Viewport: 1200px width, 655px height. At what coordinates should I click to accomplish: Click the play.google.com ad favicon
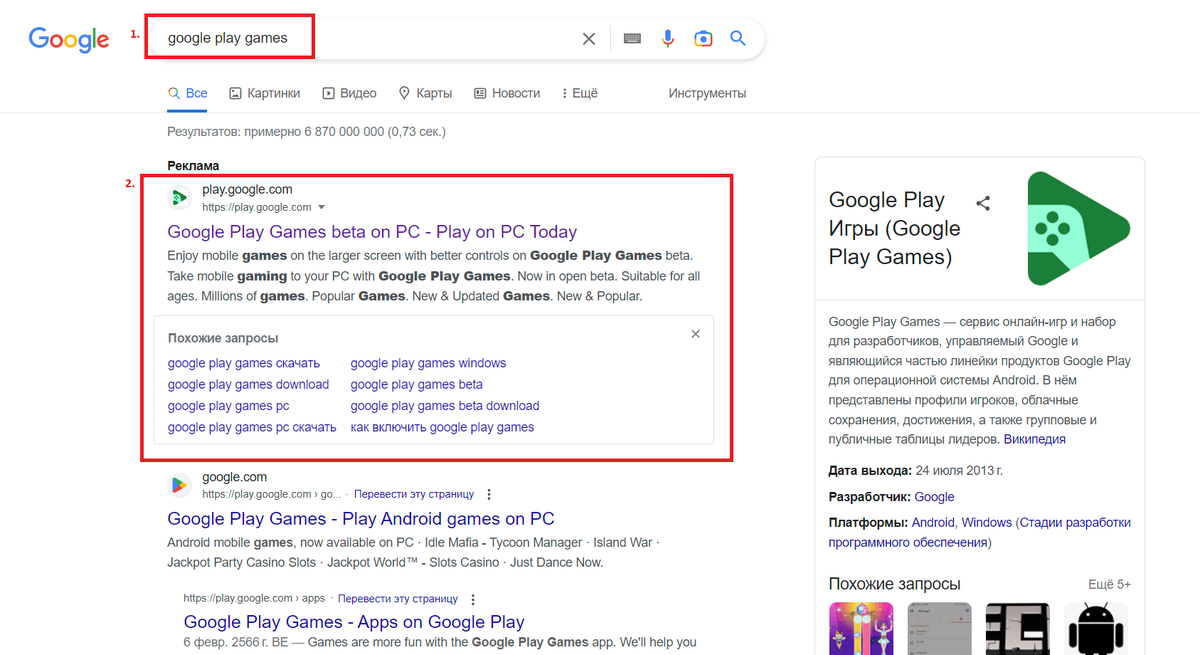[x=179, y=198]
